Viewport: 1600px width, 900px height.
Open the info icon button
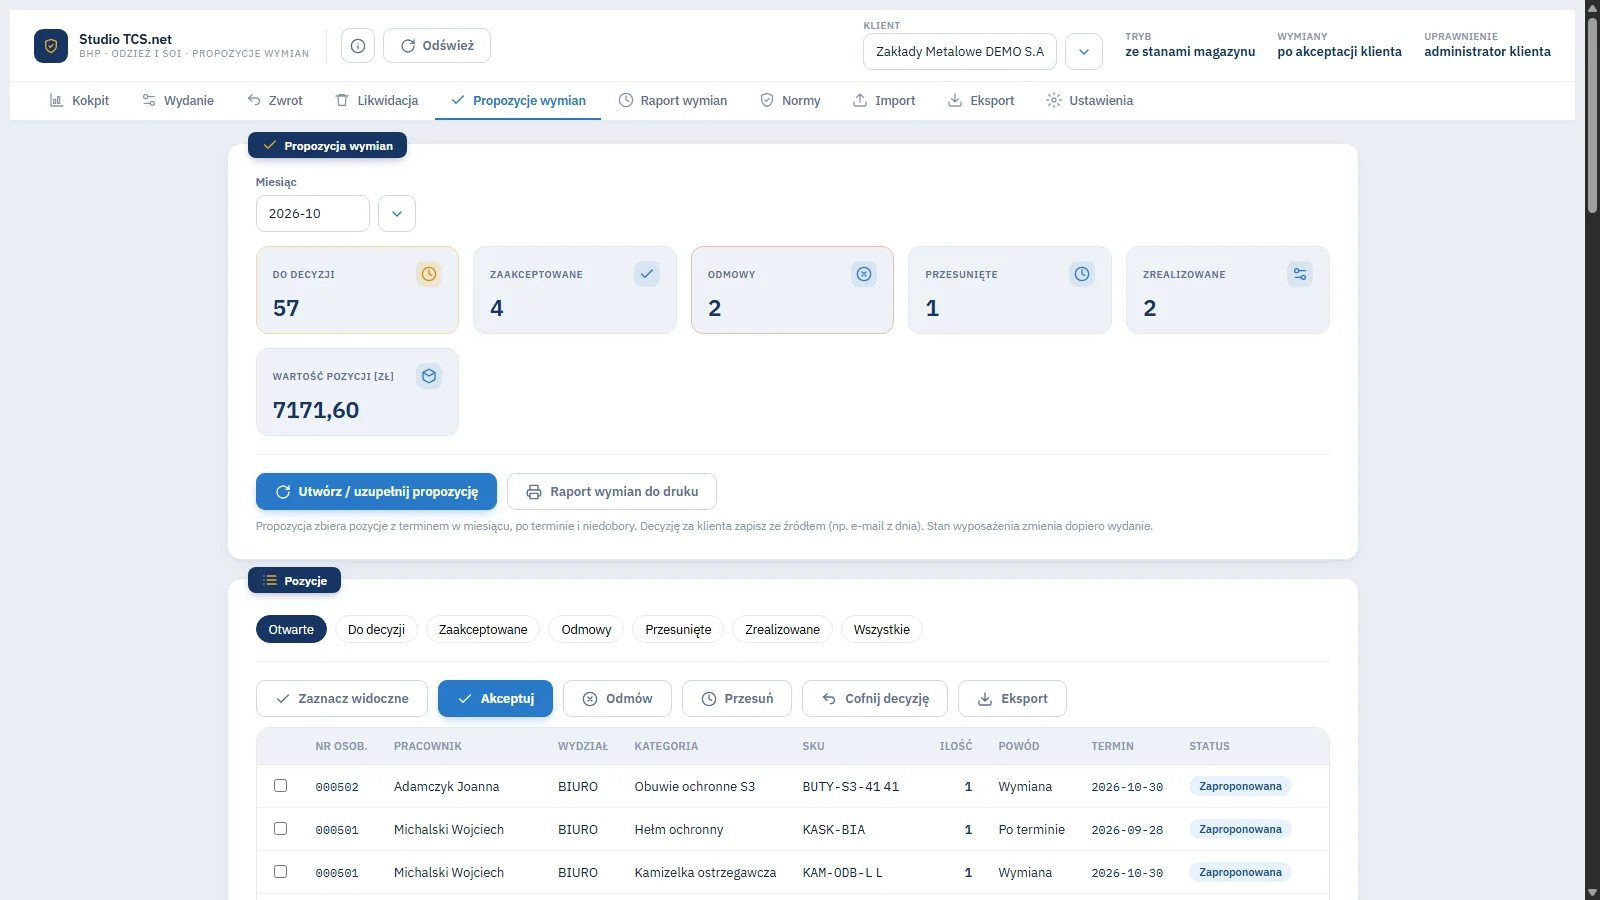click(358, 46)
